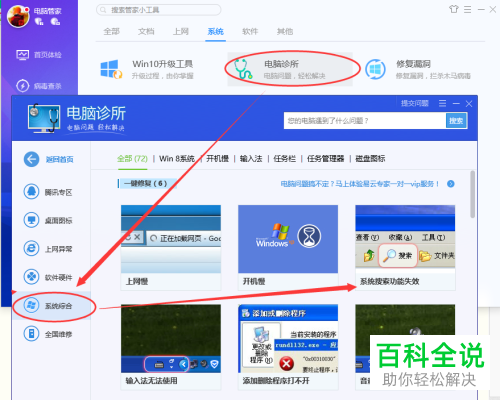Open the 电脑诊所 window menu icon
The width and height of the screenshot is (500, 400).
point(442,103)
